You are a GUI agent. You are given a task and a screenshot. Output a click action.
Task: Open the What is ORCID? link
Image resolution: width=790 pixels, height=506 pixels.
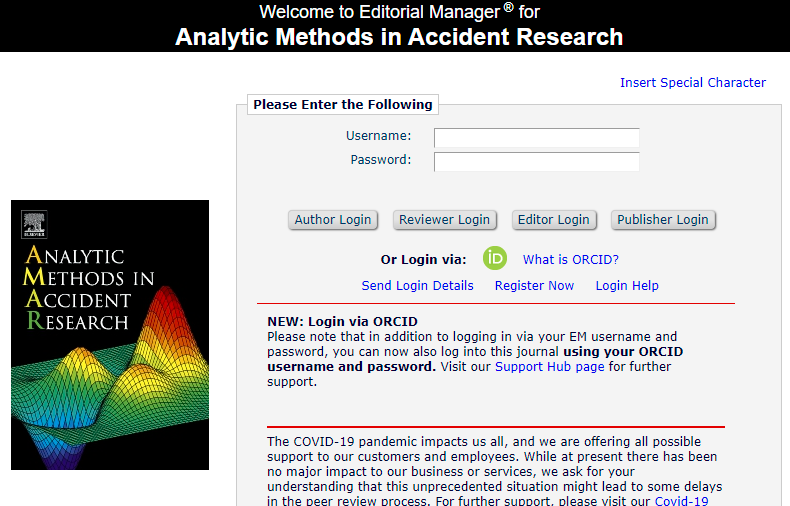coord(570,260)
